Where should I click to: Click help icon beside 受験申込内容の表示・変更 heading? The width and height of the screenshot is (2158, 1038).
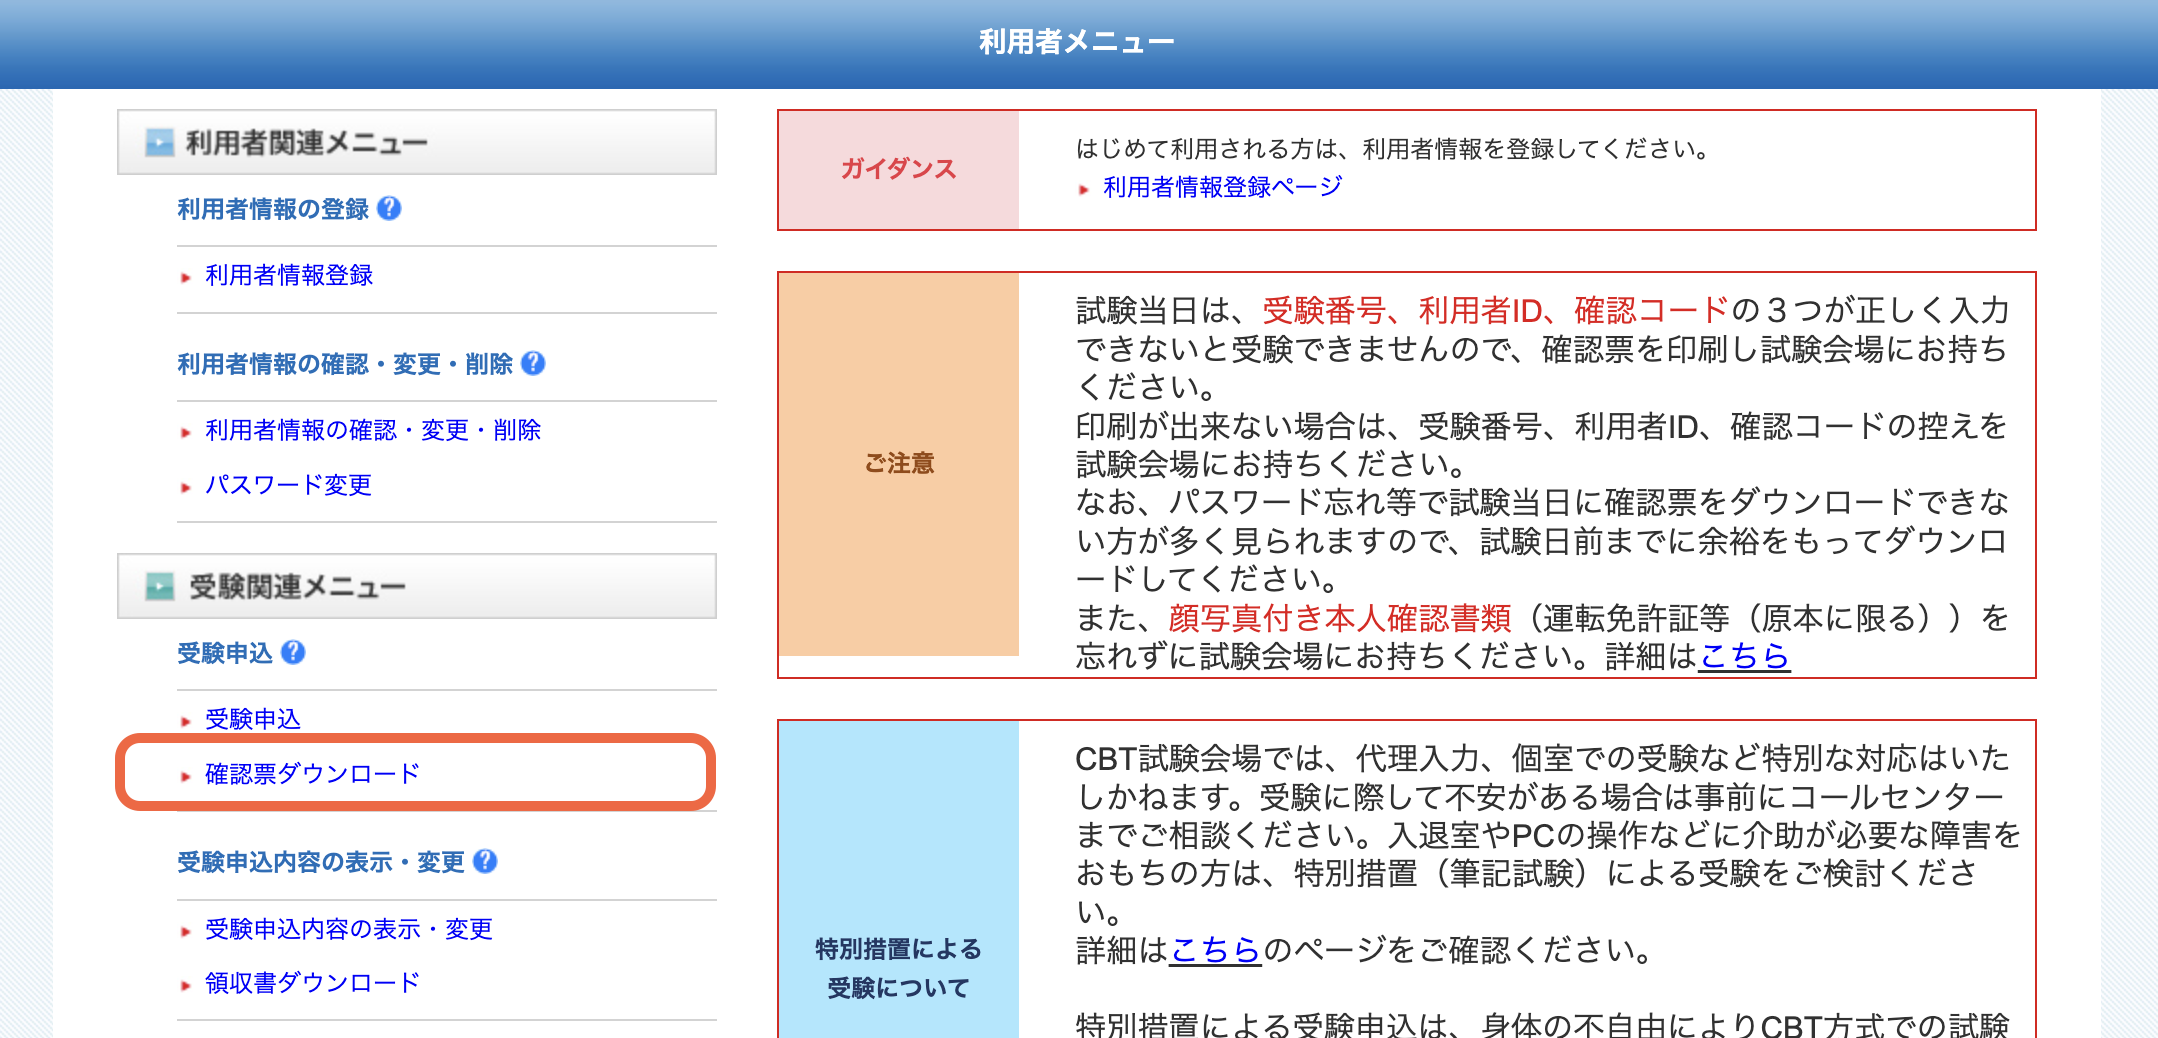click(x=485, y=861)
